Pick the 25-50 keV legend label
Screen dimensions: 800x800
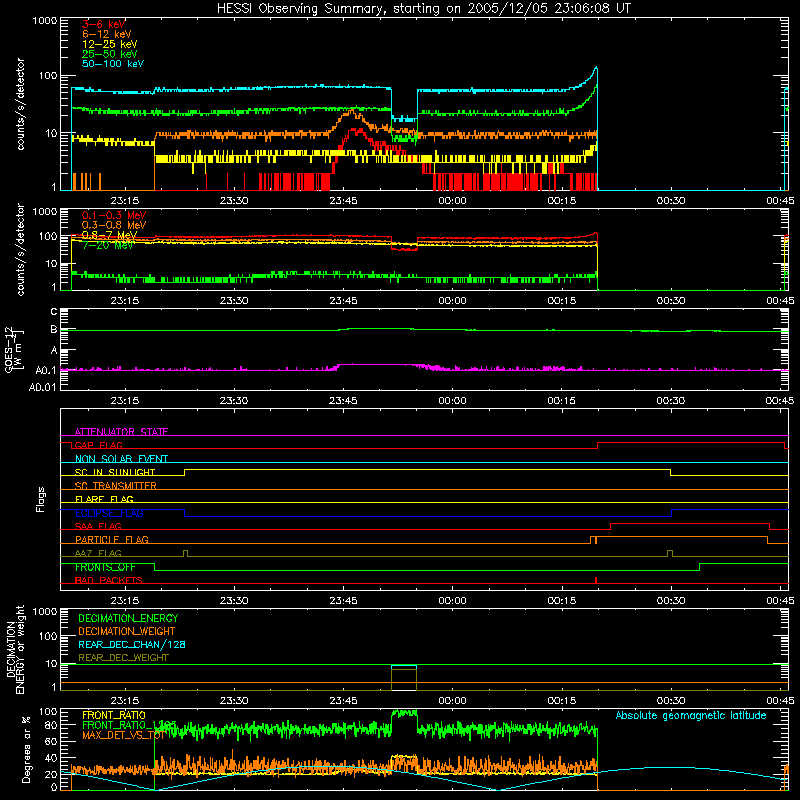coord(109,54)
